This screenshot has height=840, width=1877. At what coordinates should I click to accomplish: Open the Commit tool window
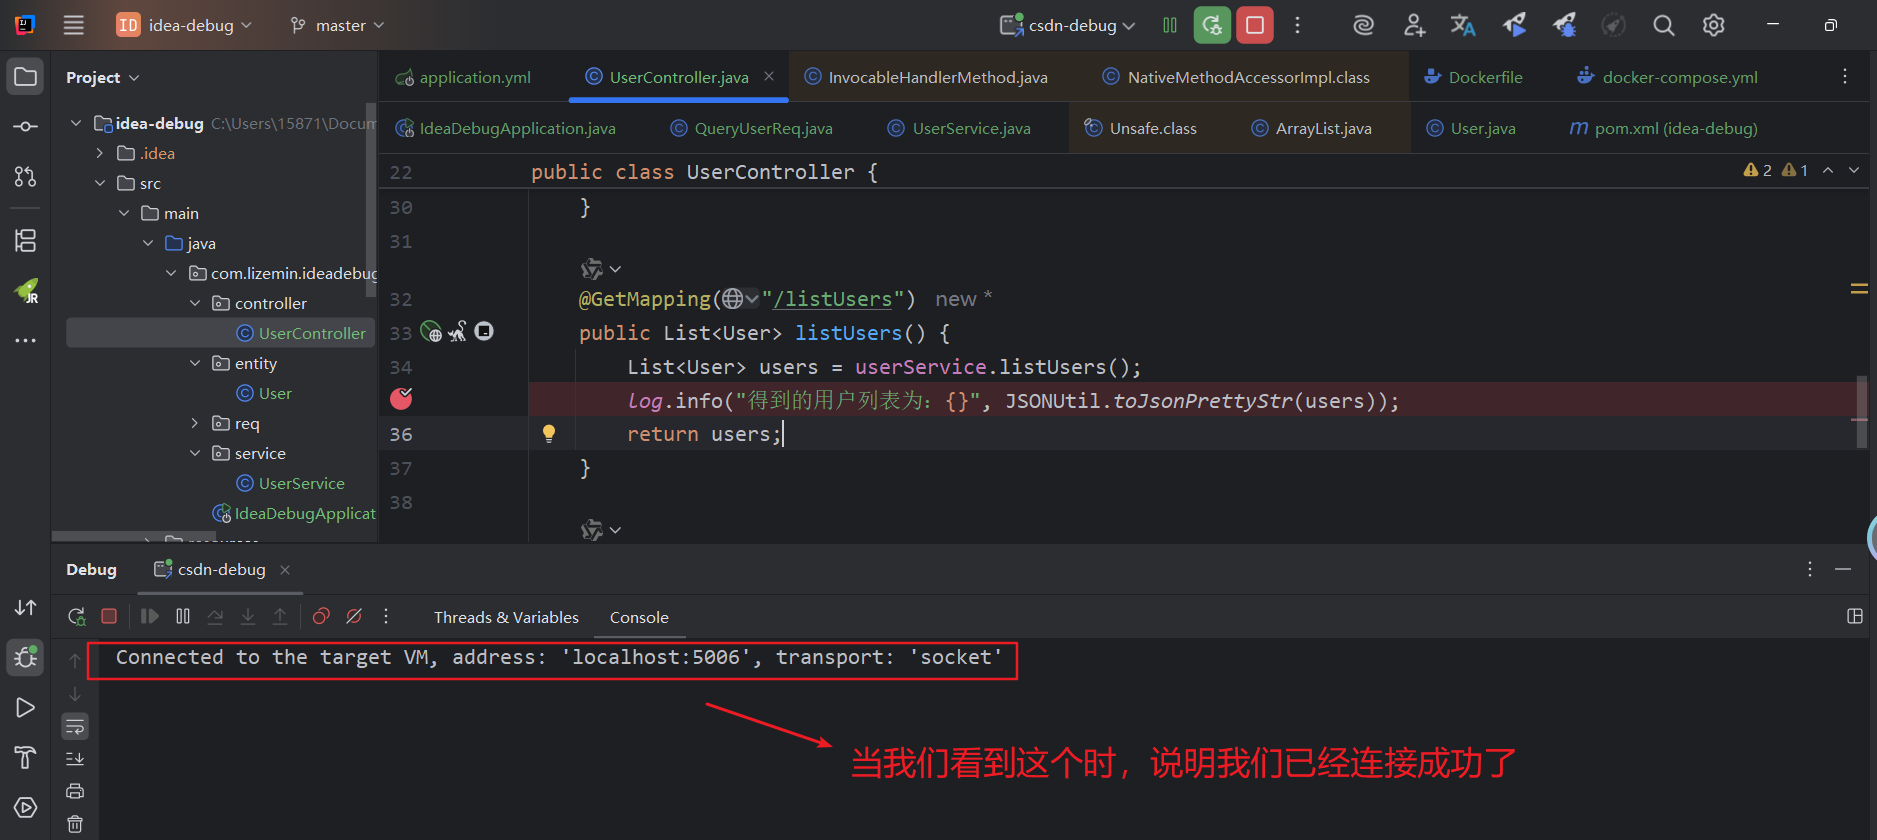coord(26,127)
